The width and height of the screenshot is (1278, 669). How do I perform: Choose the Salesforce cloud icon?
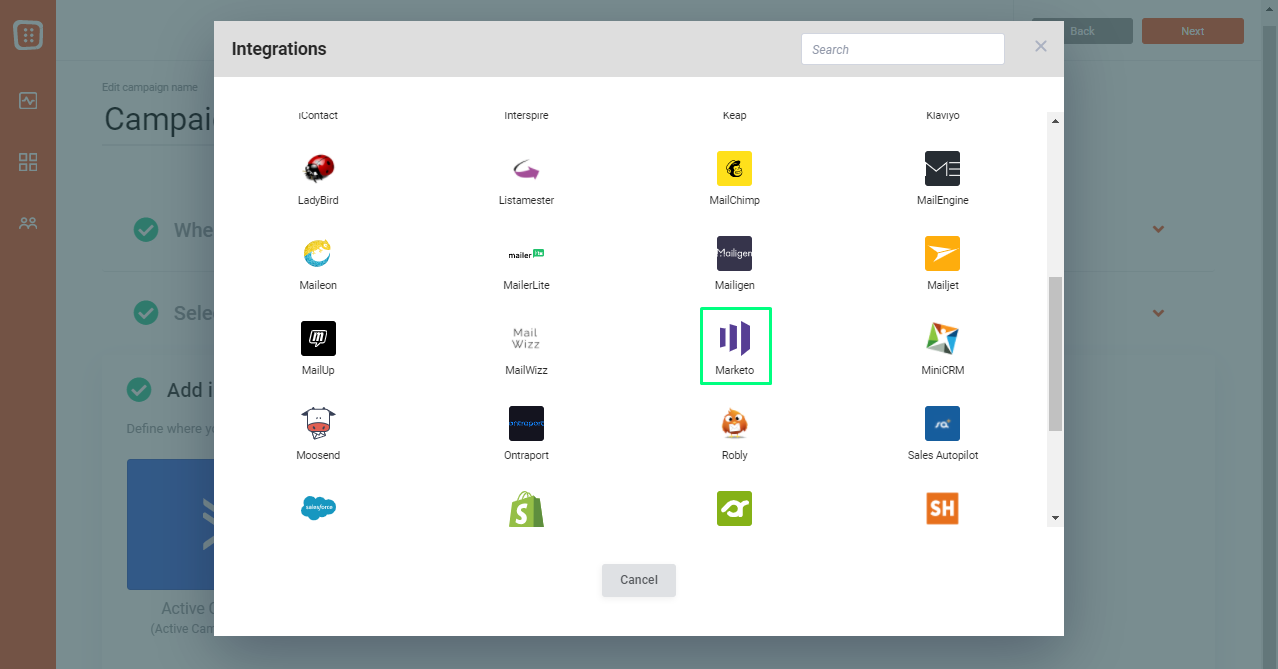pyautogui.click(x=318, y=509)
